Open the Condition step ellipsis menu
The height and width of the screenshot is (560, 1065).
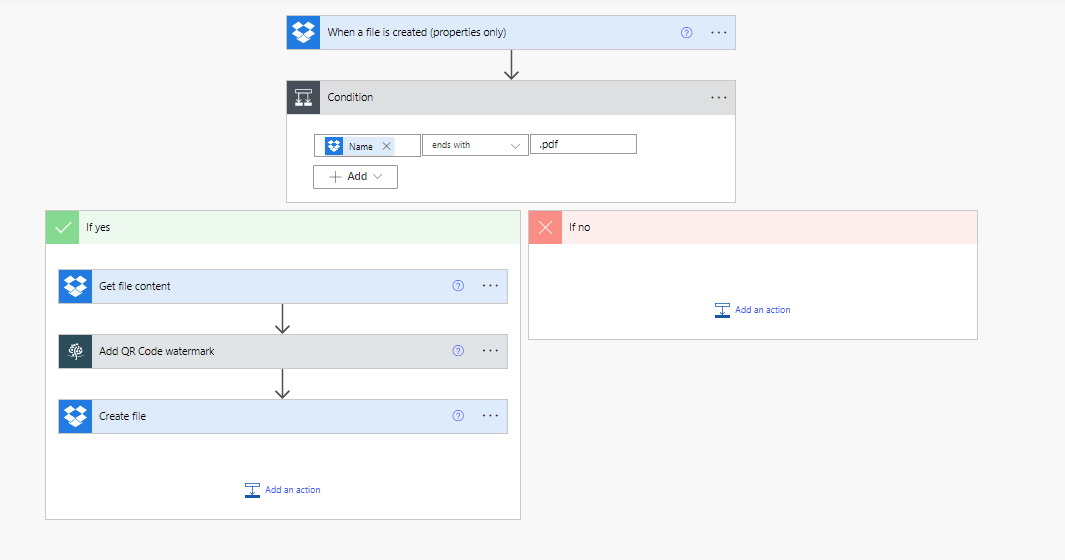click(x=718, y=97)
